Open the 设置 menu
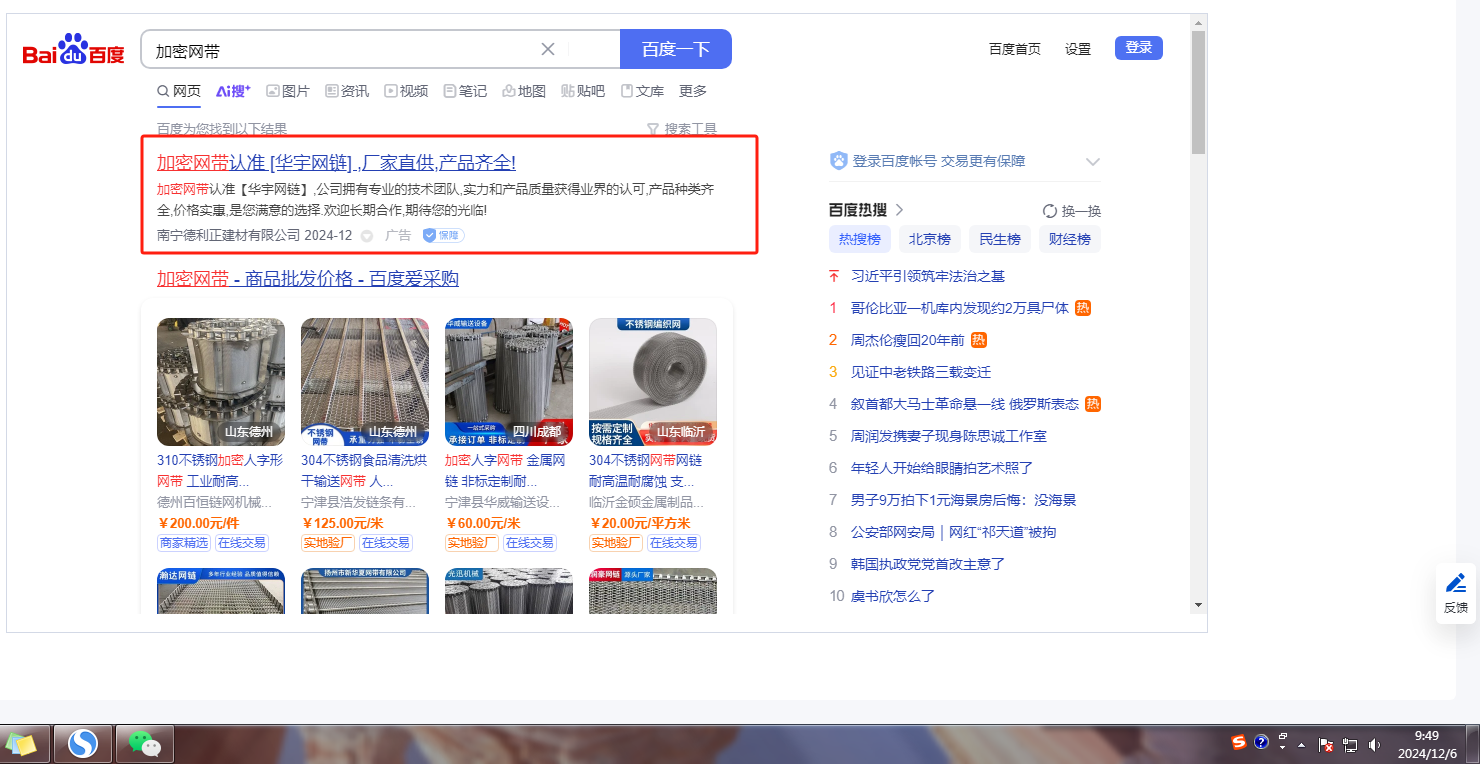 [x=1078, y=49]
